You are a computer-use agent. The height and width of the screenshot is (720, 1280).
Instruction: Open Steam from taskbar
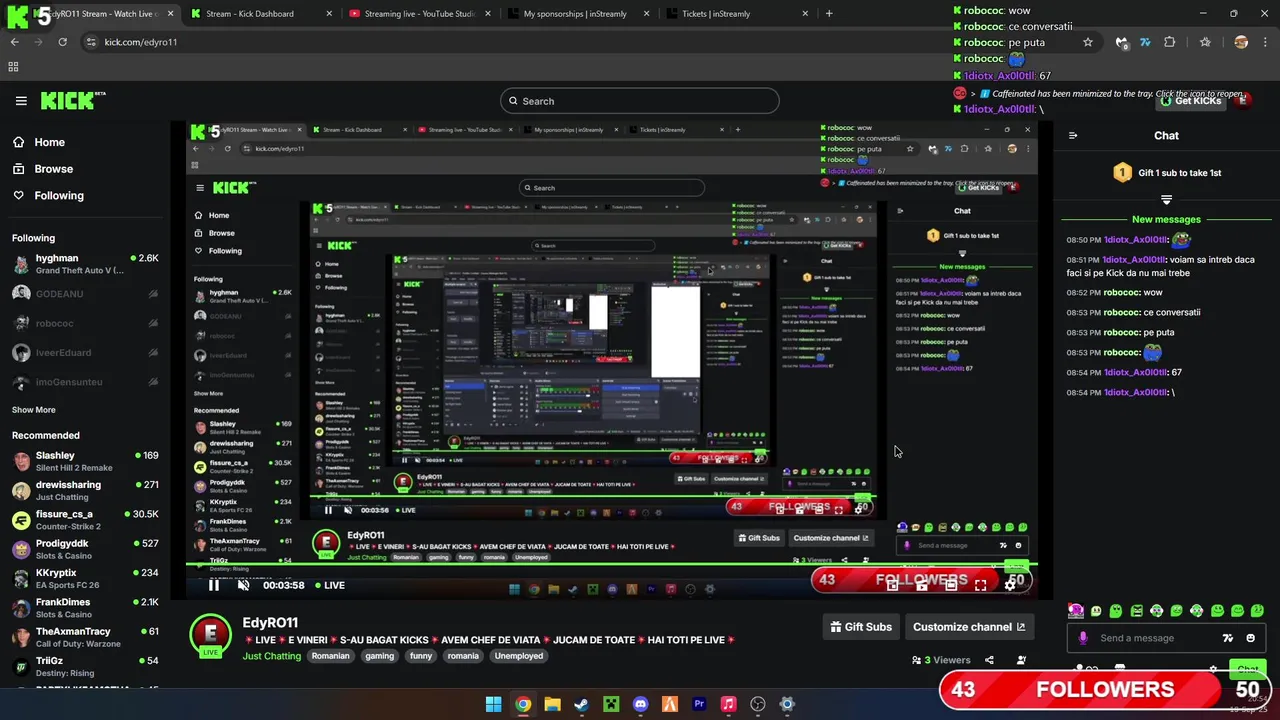[581, 704]
